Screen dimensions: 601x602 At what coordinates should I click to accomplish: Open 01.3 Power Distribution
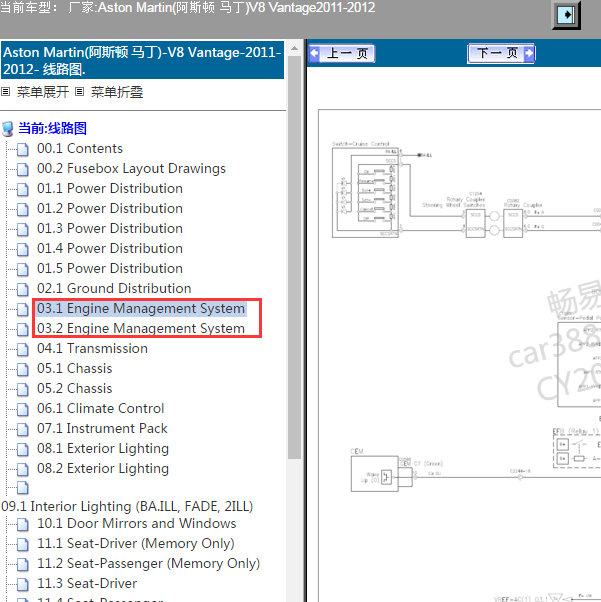tap(110, 228)
